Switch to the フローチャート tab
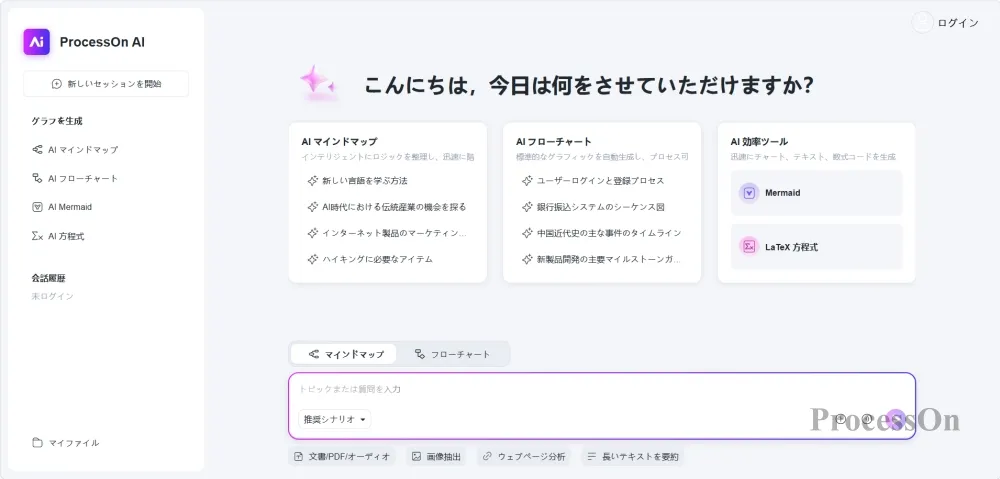 click(x=452, y=354)
